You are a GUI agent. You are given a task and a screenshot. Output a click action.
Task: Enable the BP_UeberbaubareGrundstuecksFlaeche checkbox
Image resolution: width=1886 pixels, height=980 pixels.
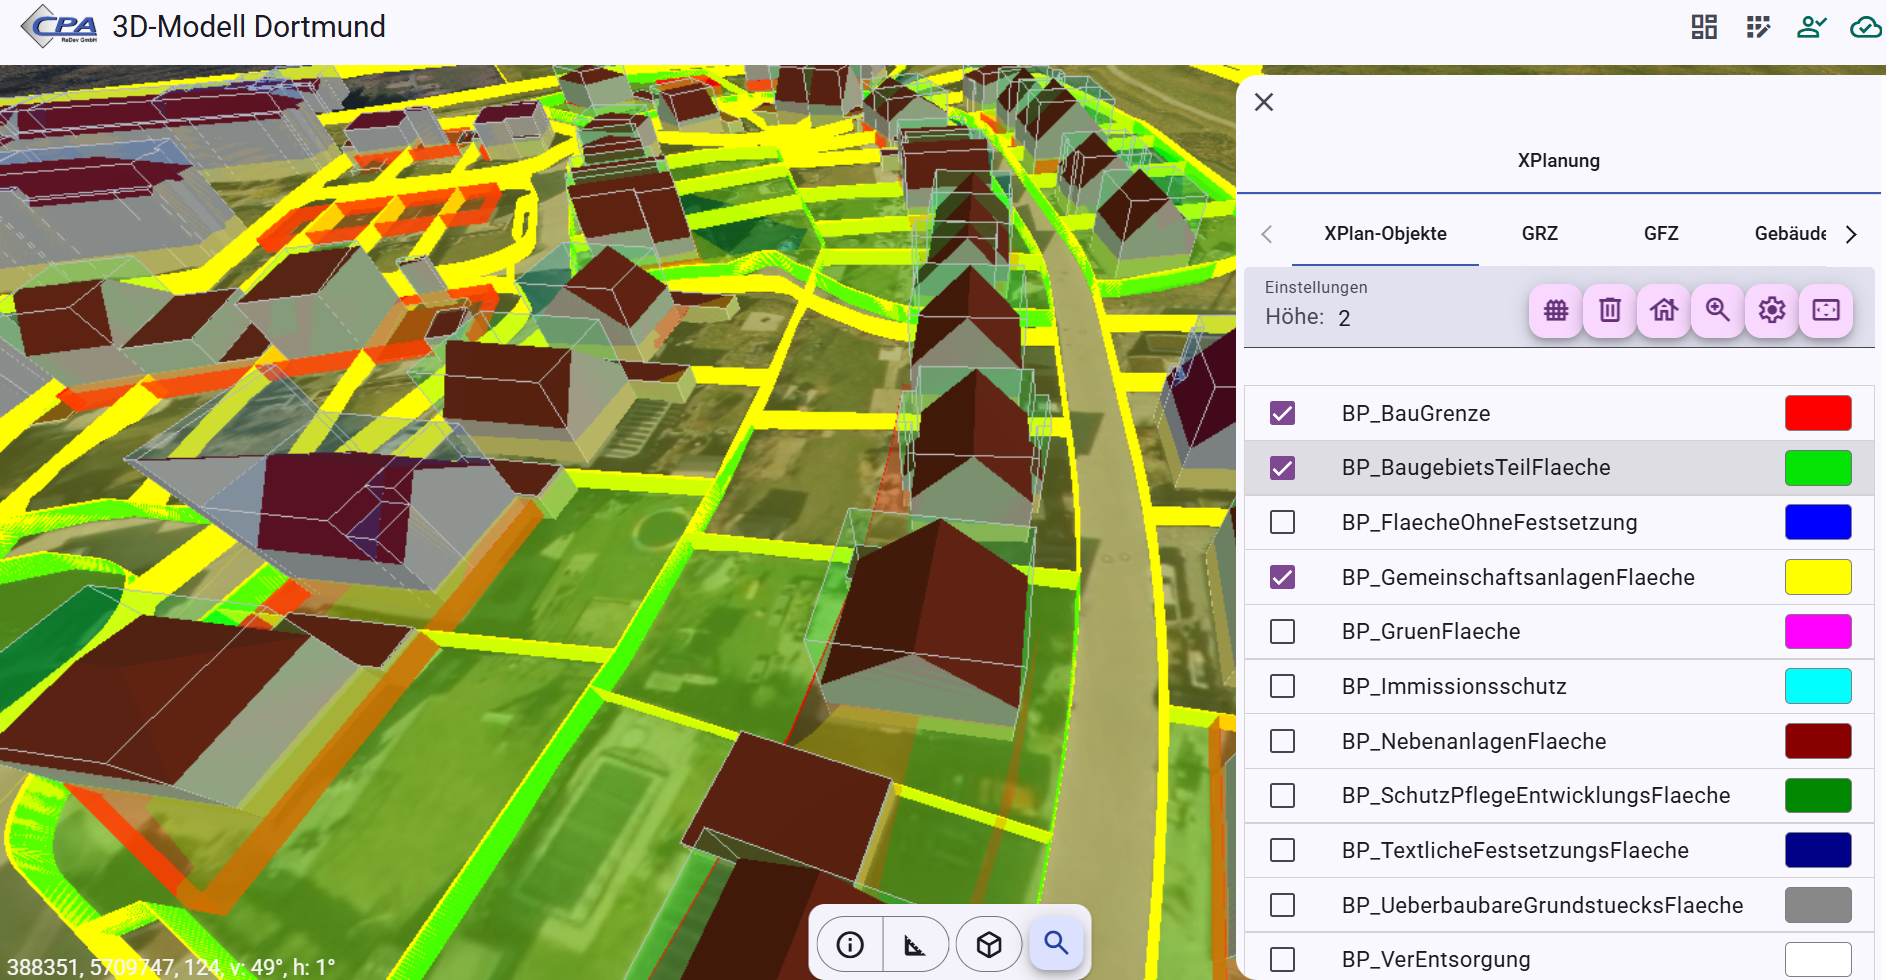[1282, 905]
